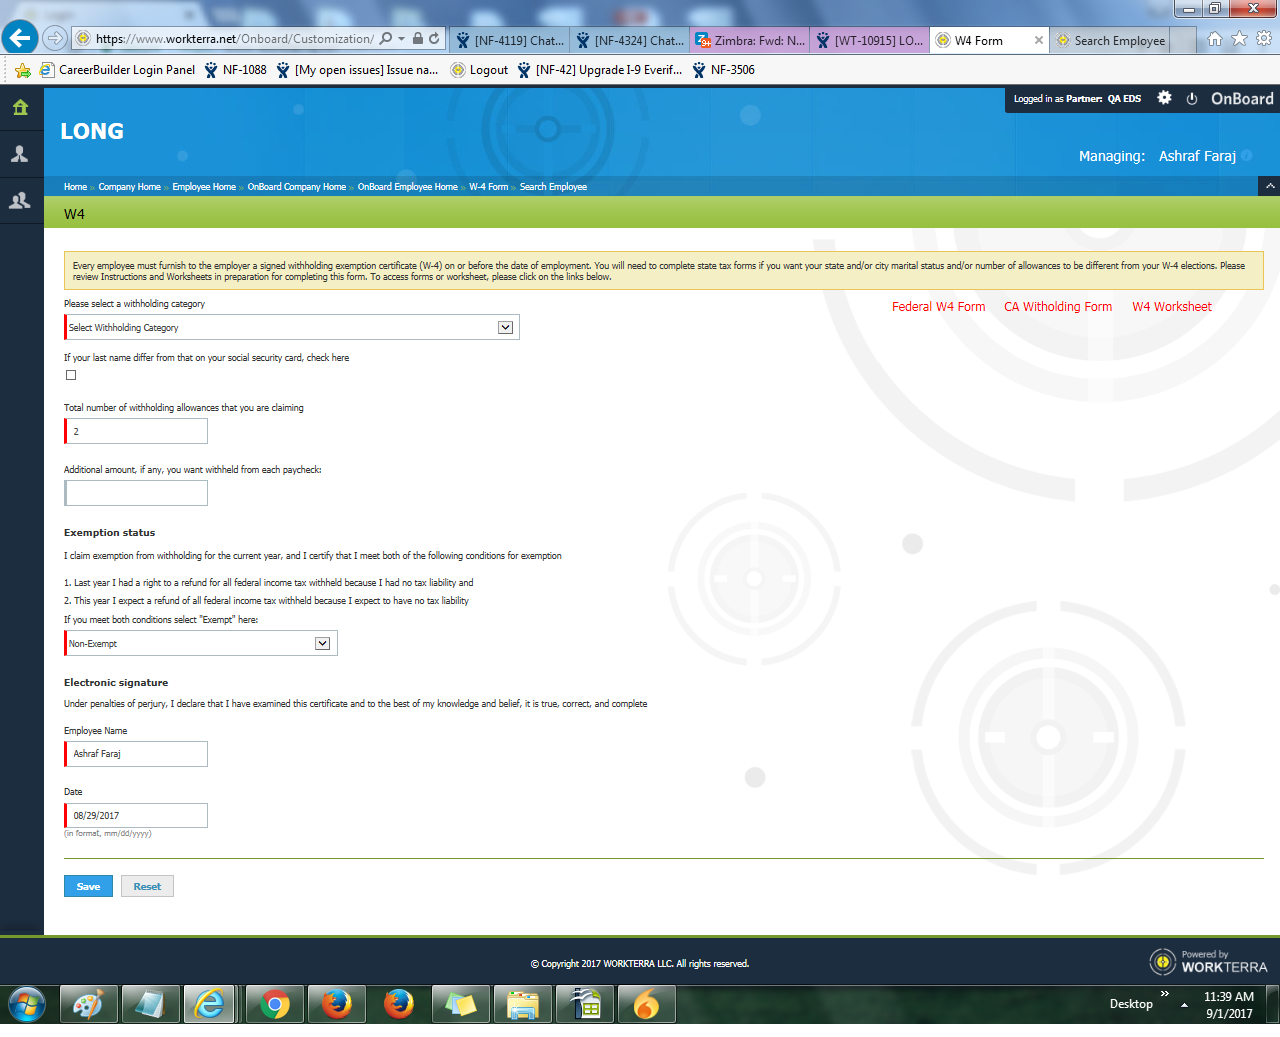This screenshot has width=1280, height=1037.
Task: Open Internet Explorer taskbar icon
Action: (x=210, y=1004)
